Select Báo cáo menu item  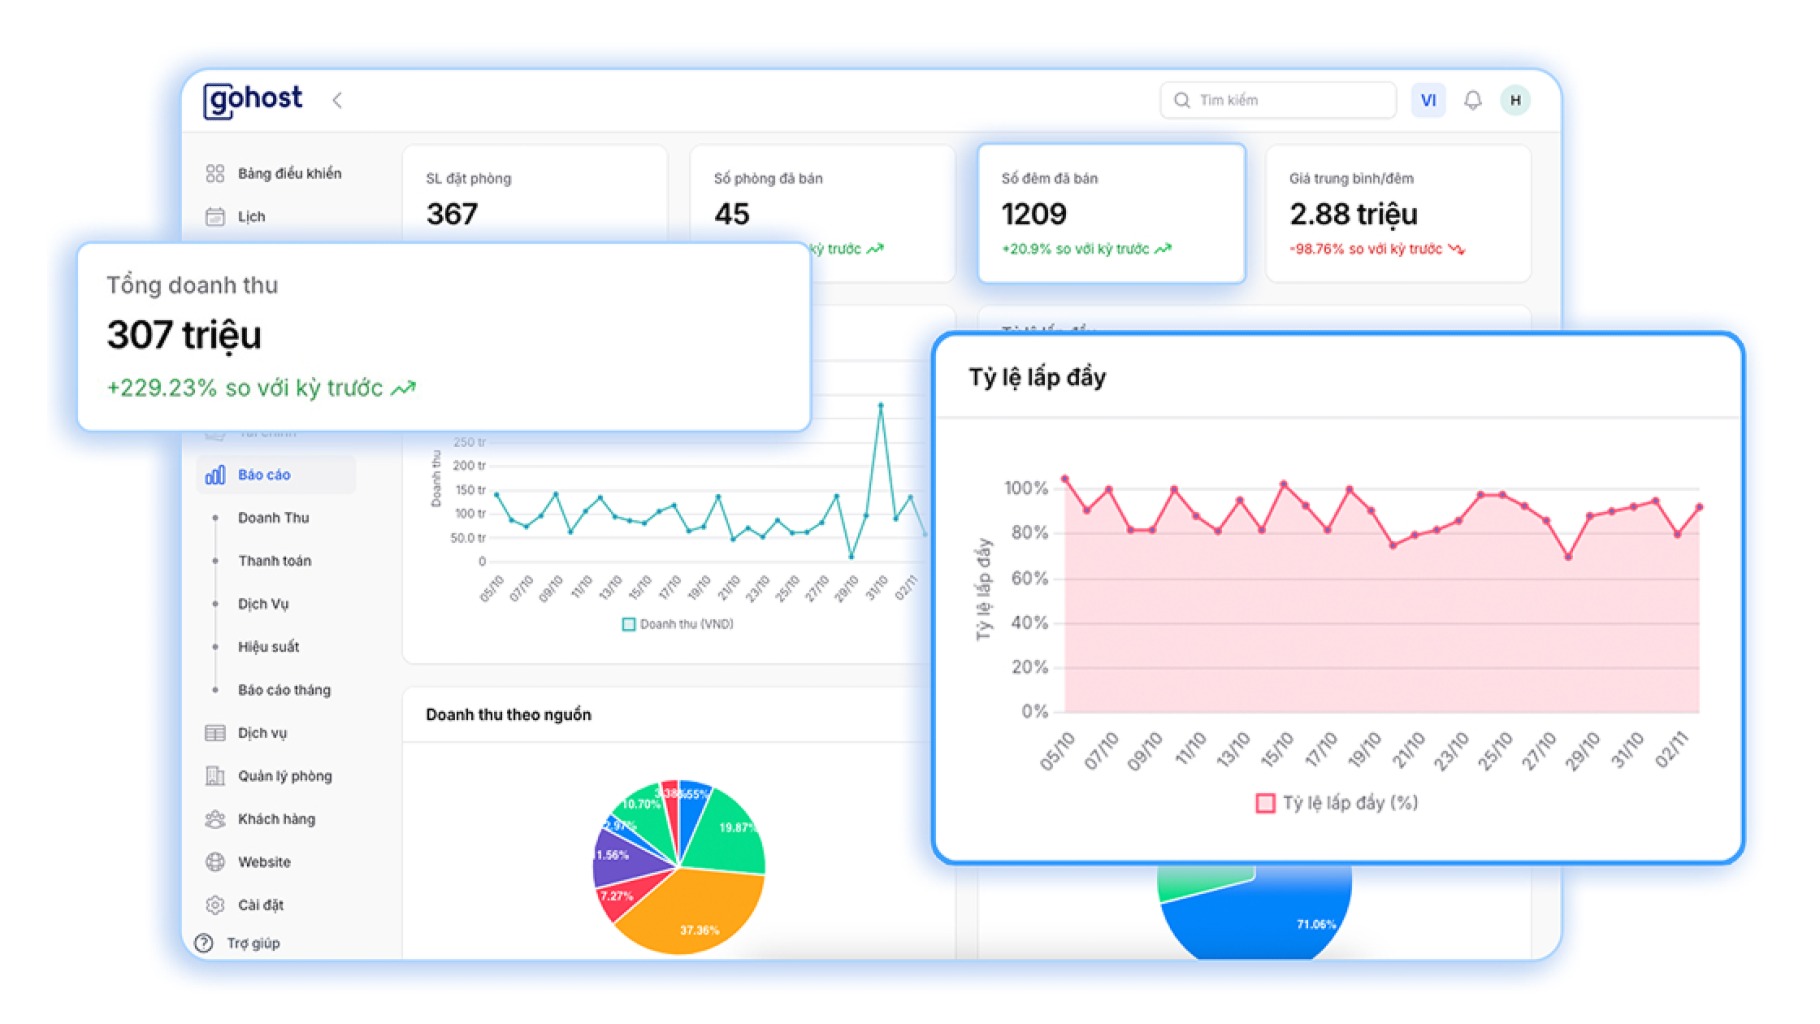(276, 475)
